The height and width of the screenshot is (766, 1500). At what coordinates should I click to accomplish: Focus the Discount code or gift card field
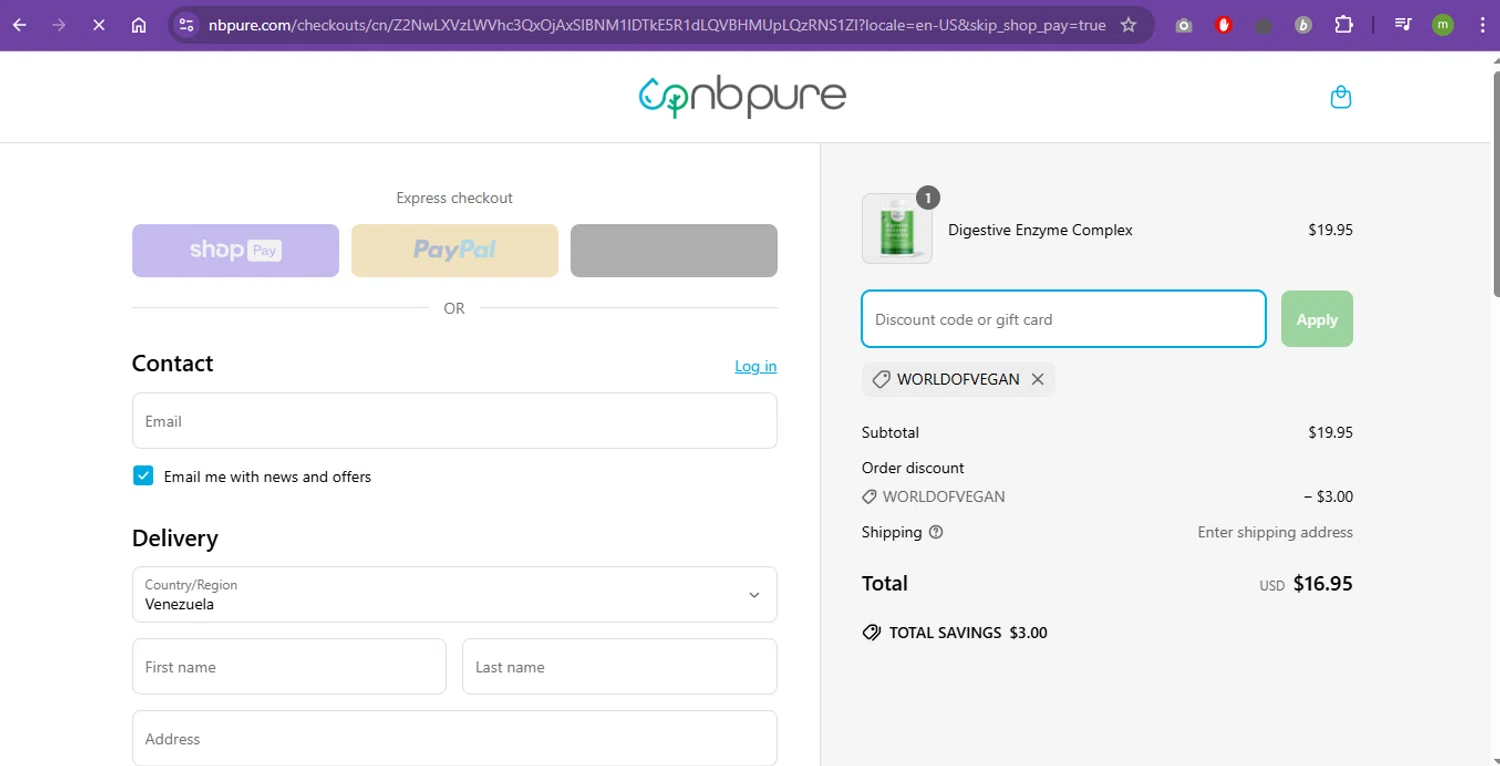click(1064, 319)
